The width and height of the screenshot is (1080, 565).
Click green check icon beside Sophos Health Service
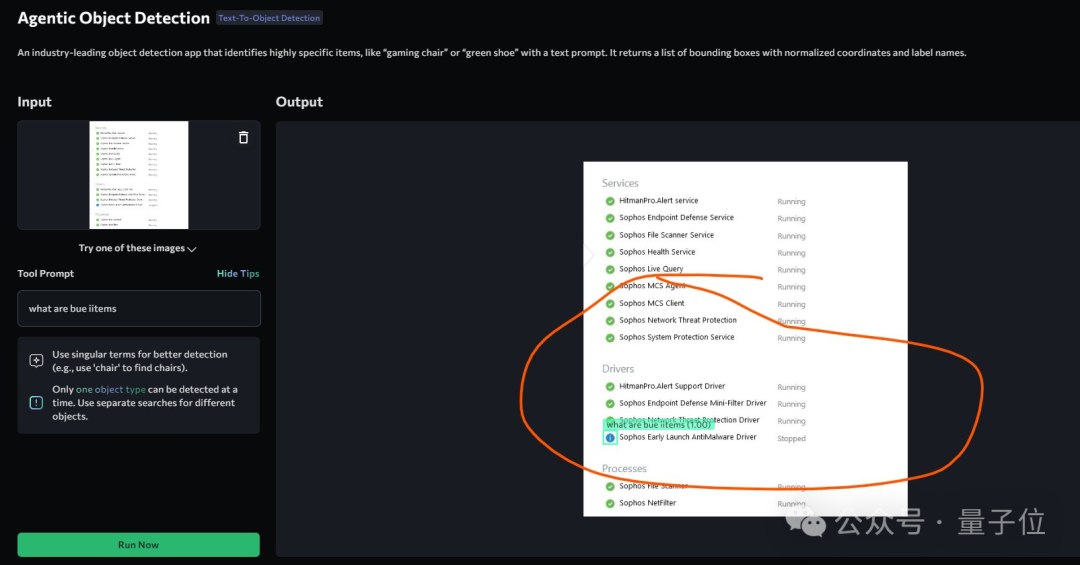pos(610,252)
